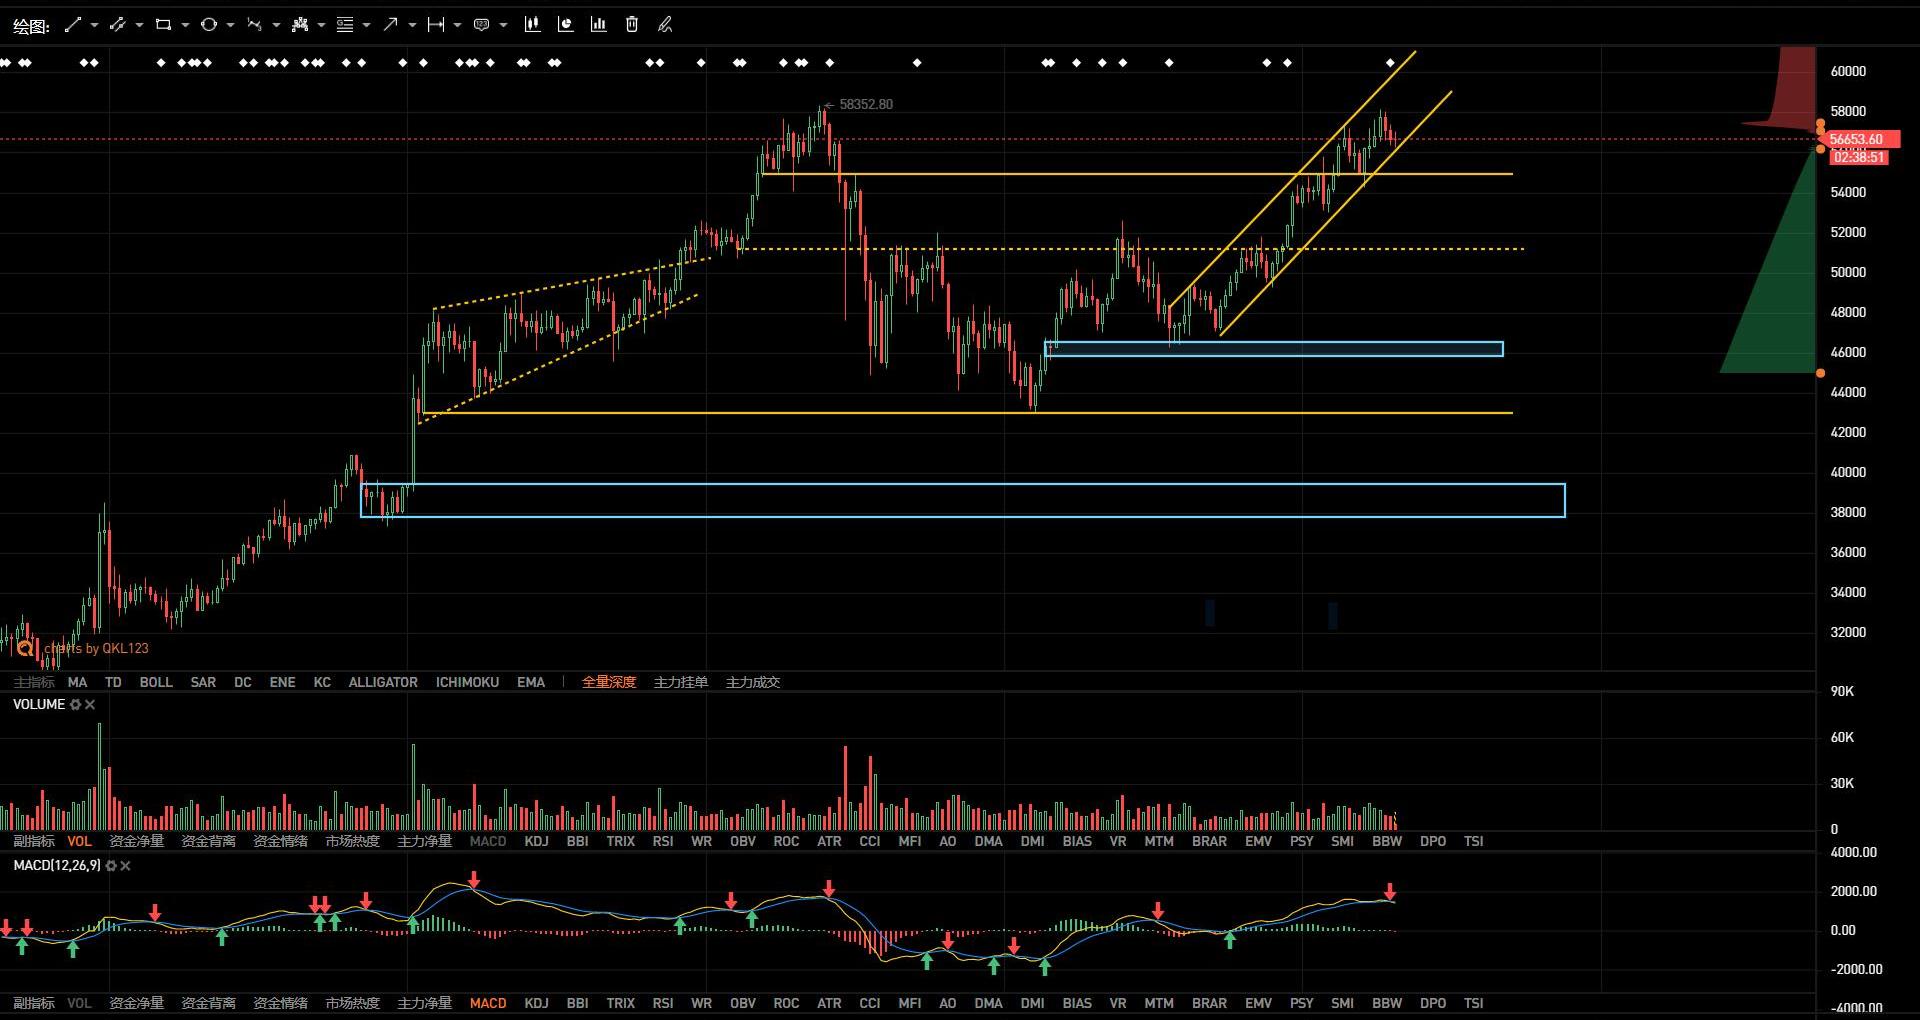This screenshot has width=1920, height=1020.
Task: Select the rectangle drawing tool
Action: [163, 25]
